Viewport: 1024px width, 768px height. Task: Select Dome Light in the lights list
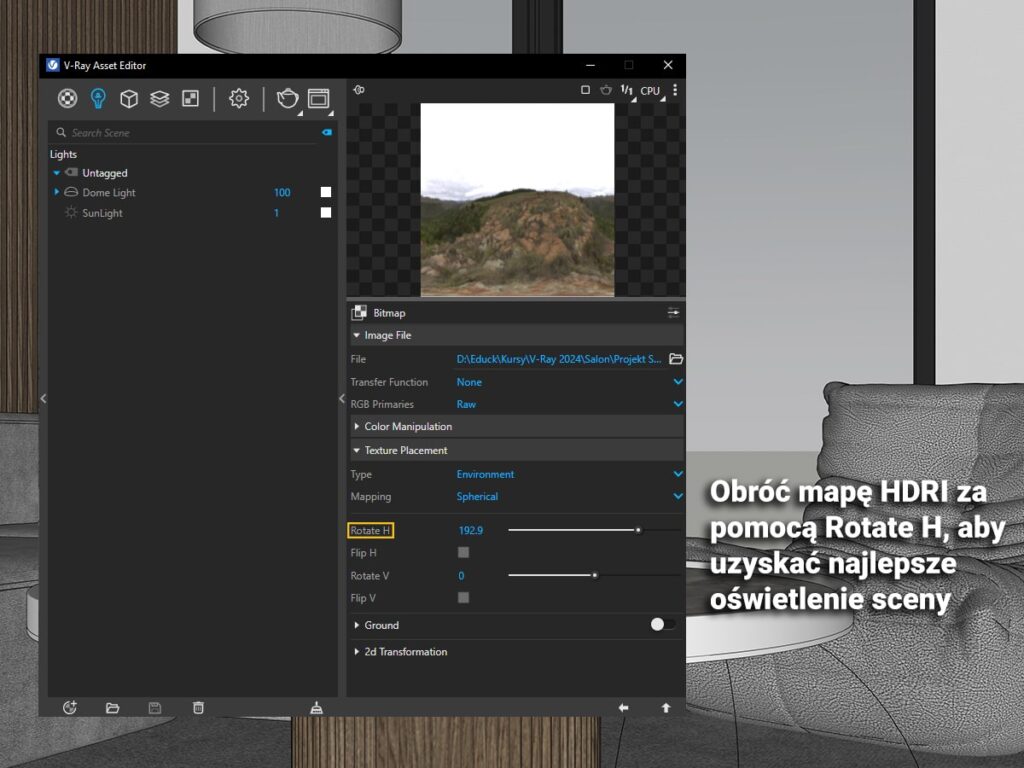tap(109, 193)
